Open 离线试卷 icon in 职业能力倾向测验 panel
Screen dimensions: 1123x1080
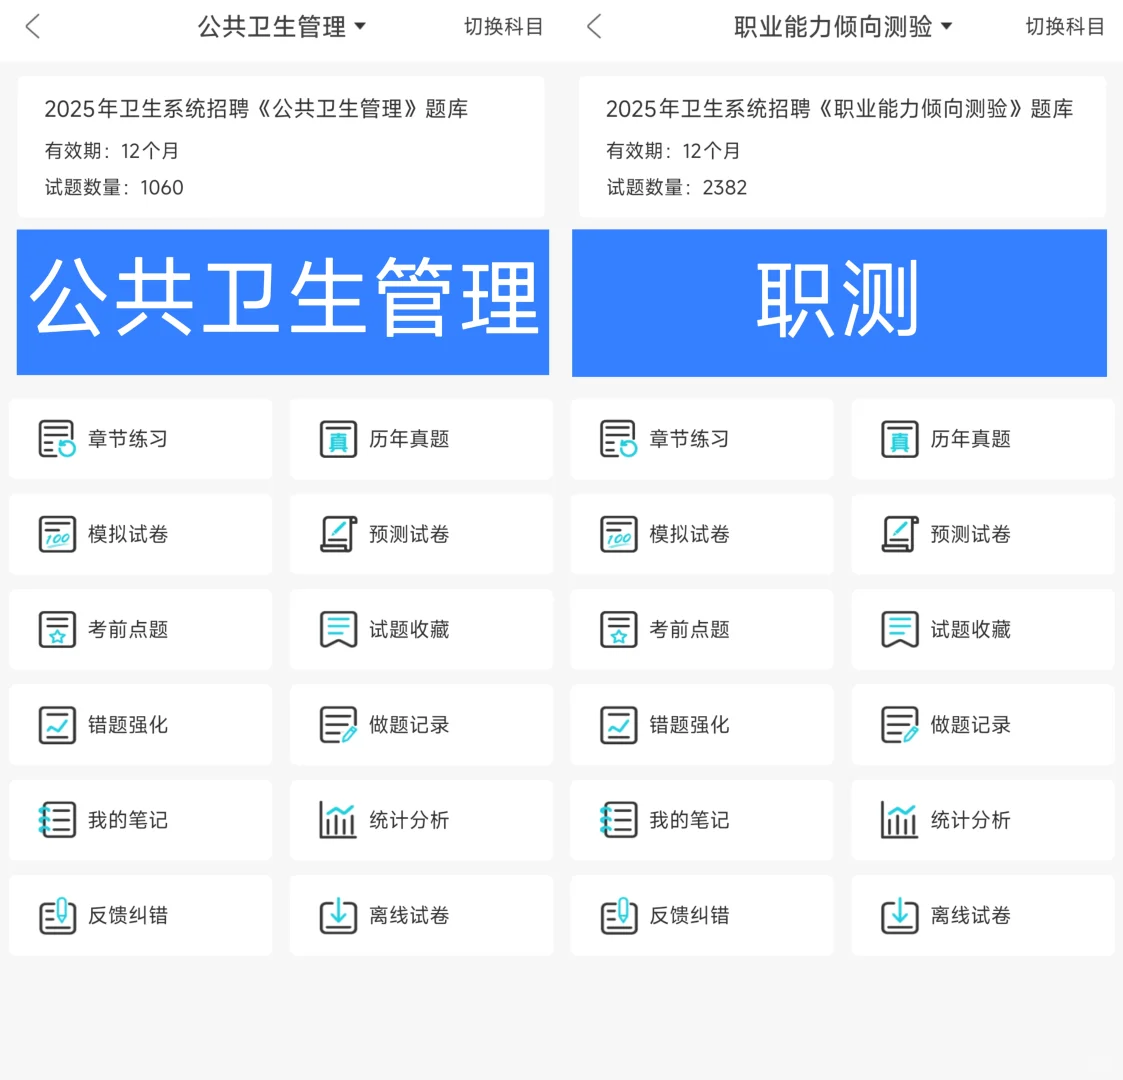pos(900,915)
